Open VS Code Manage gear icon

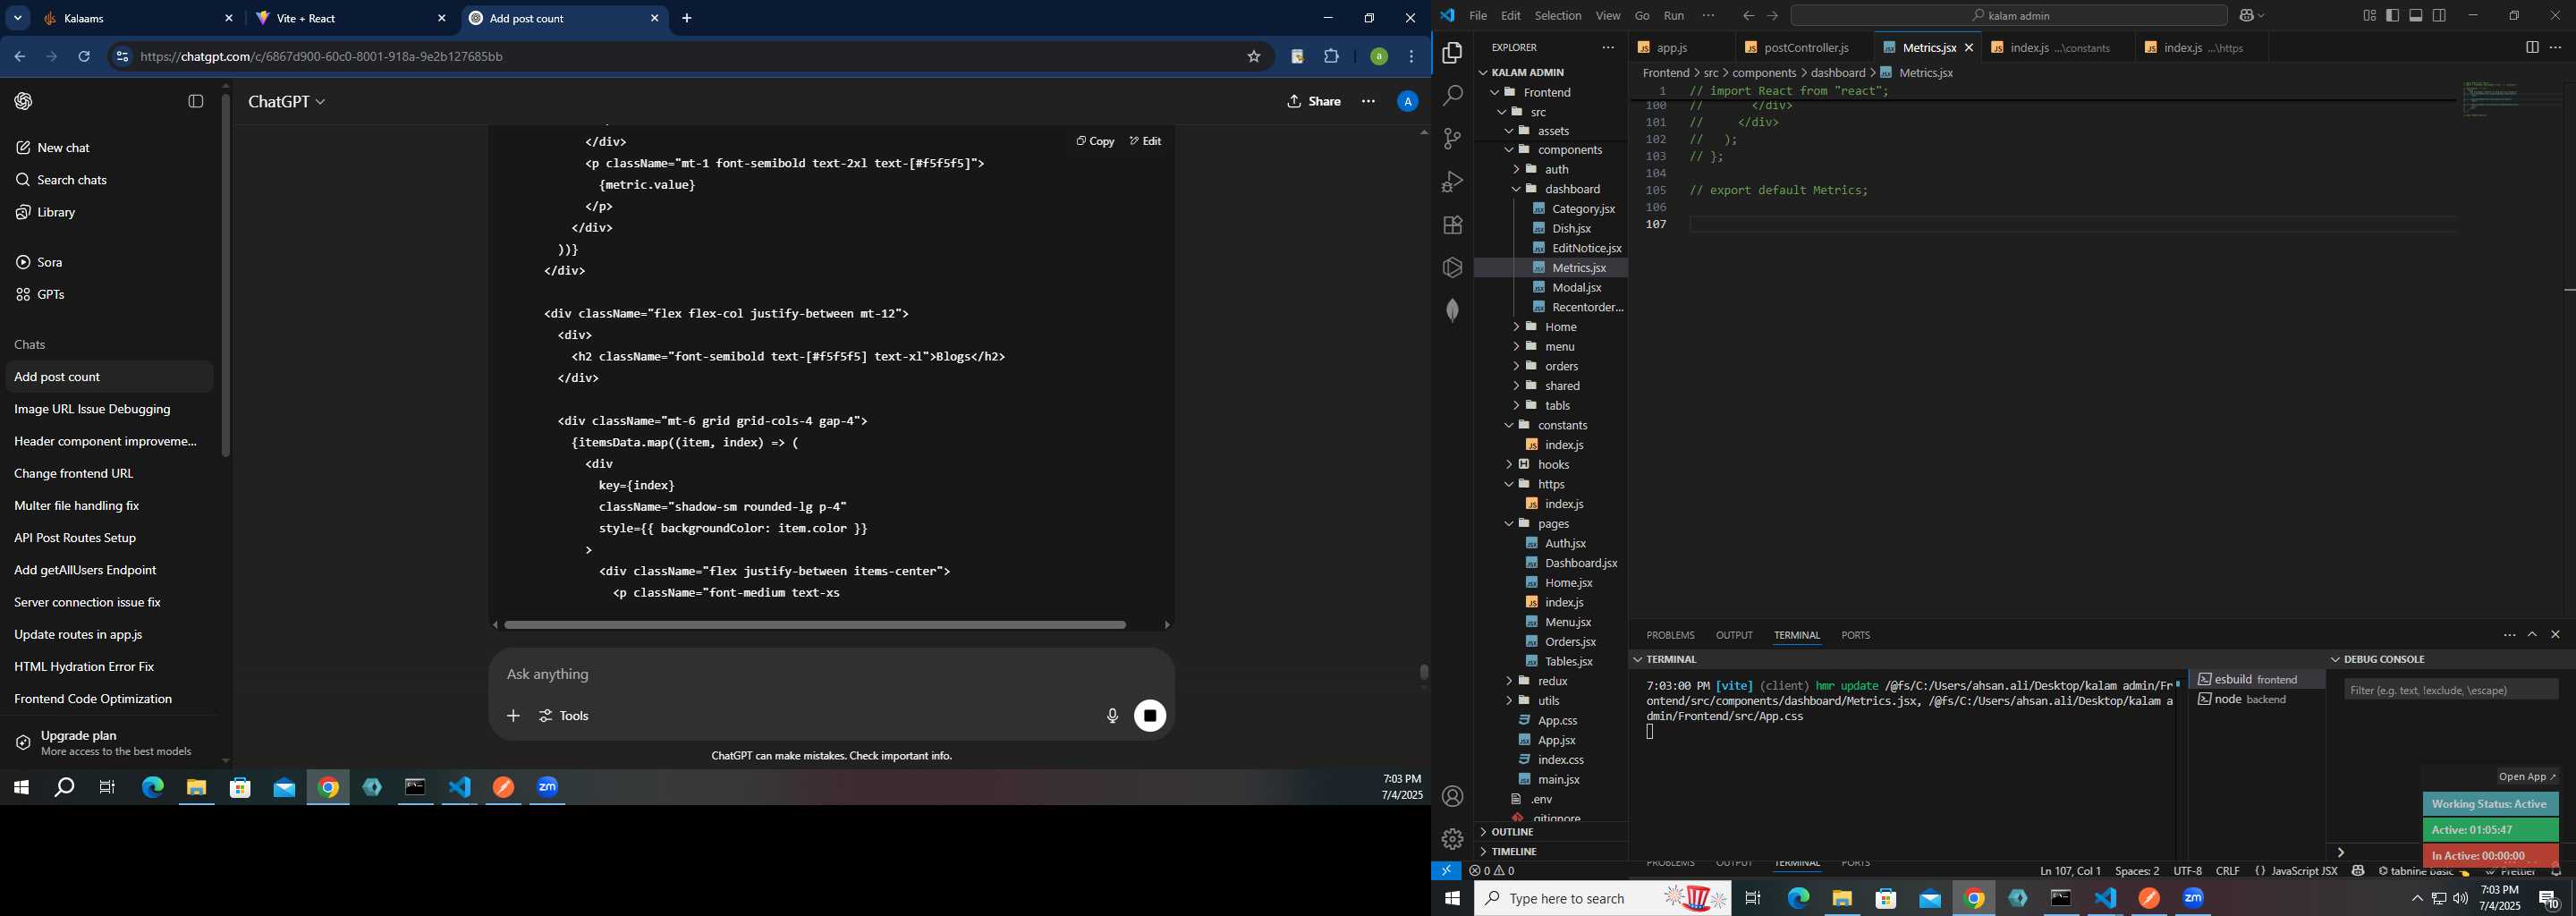1452,839
